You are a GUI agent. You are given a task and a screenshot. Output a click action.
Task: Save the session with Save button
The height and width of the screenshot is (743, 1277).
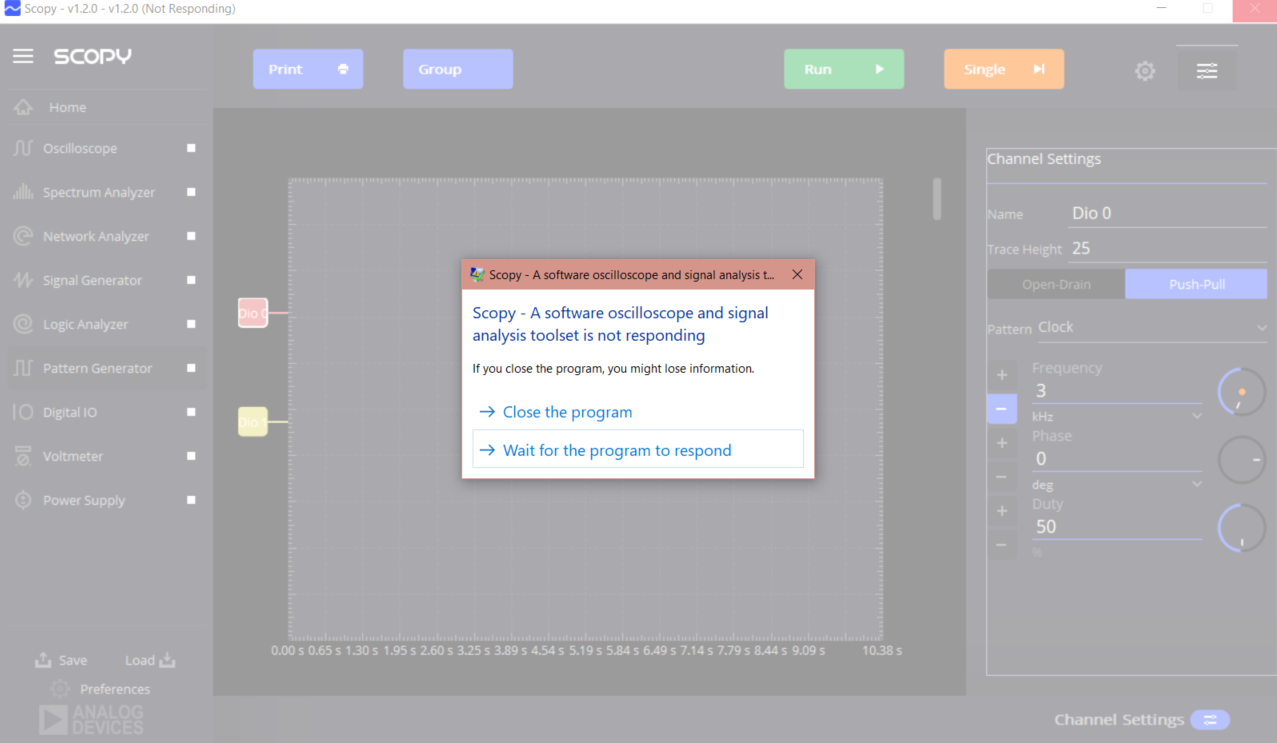click(61, 660)
